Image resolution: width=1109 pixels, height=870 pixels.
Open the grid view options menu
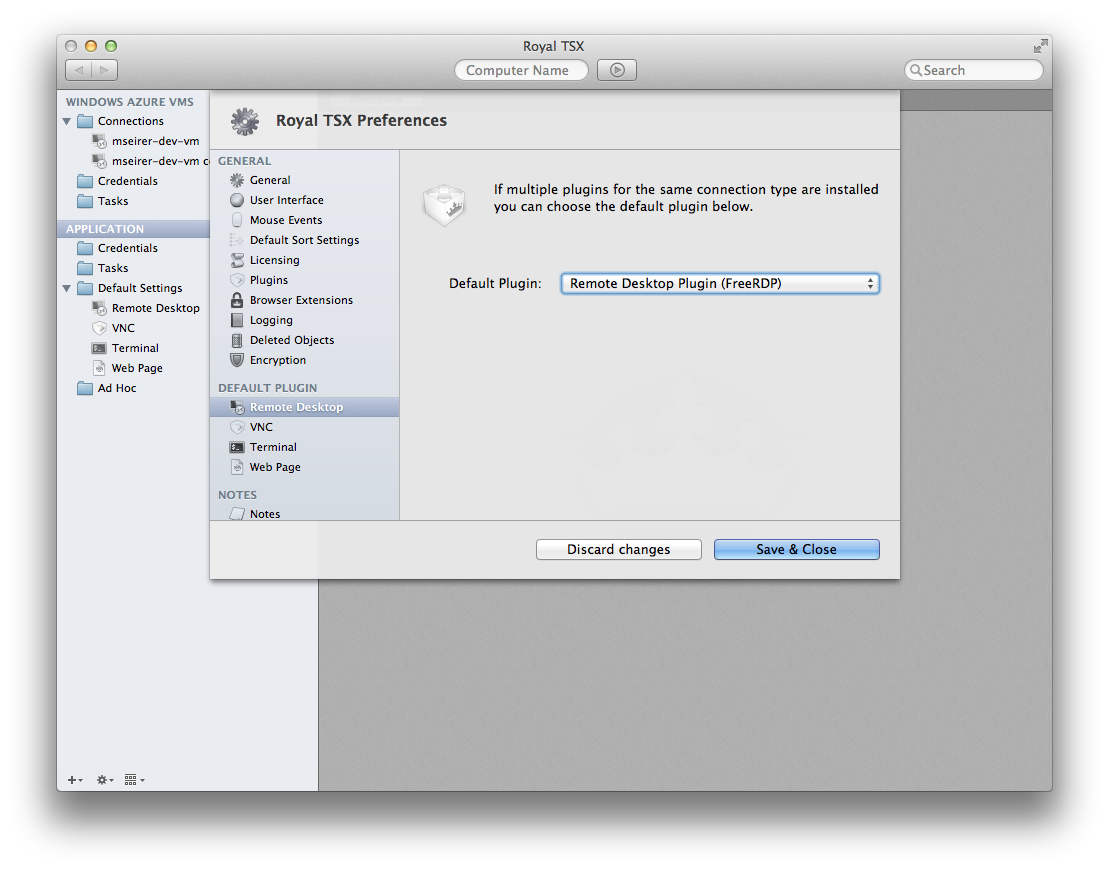click(134, 780)
